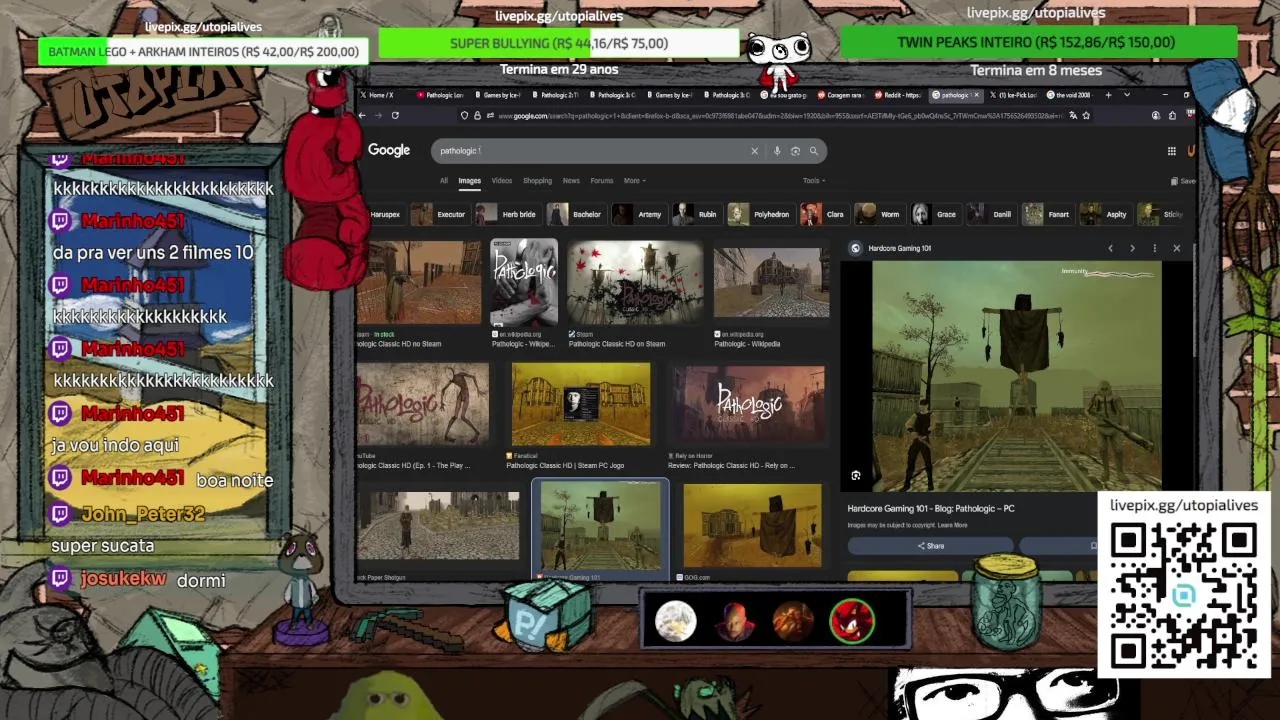This screenshot has height=720, width=1280.
Task: Click the Google logo
Action: tap(389, 150)
